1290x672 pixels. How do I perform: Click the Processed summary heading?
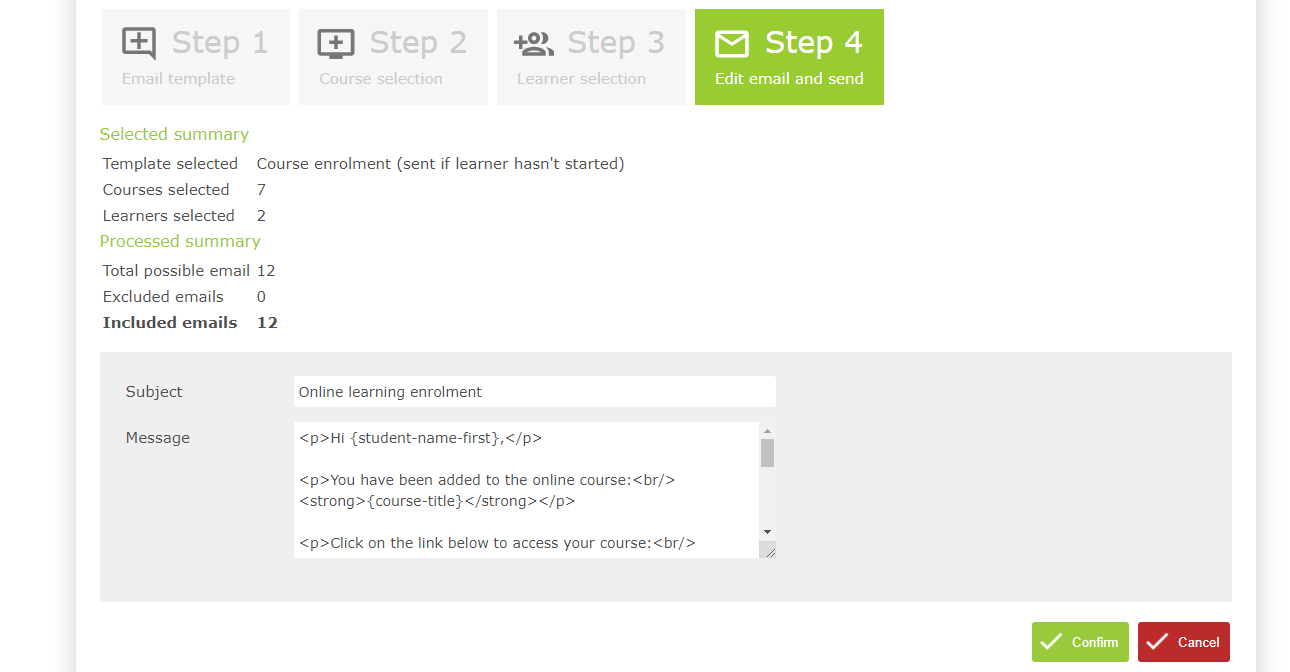[x=179, y=241]
